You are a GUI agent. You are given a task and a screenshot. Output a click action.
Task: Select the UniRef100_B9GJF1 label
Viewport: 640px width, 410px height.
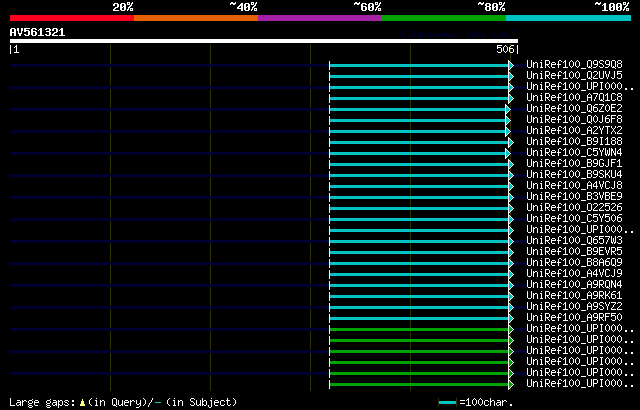574,163
